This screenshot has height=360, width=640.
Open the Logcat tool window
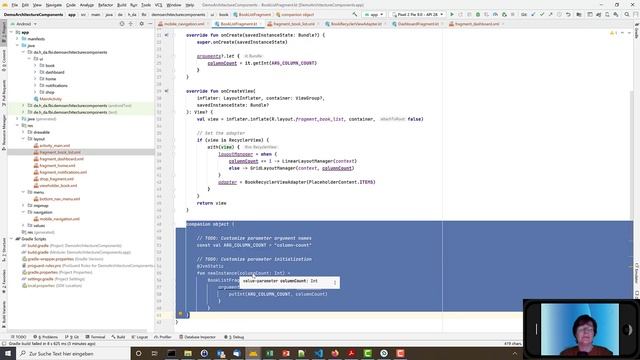[x=140, y=337]
